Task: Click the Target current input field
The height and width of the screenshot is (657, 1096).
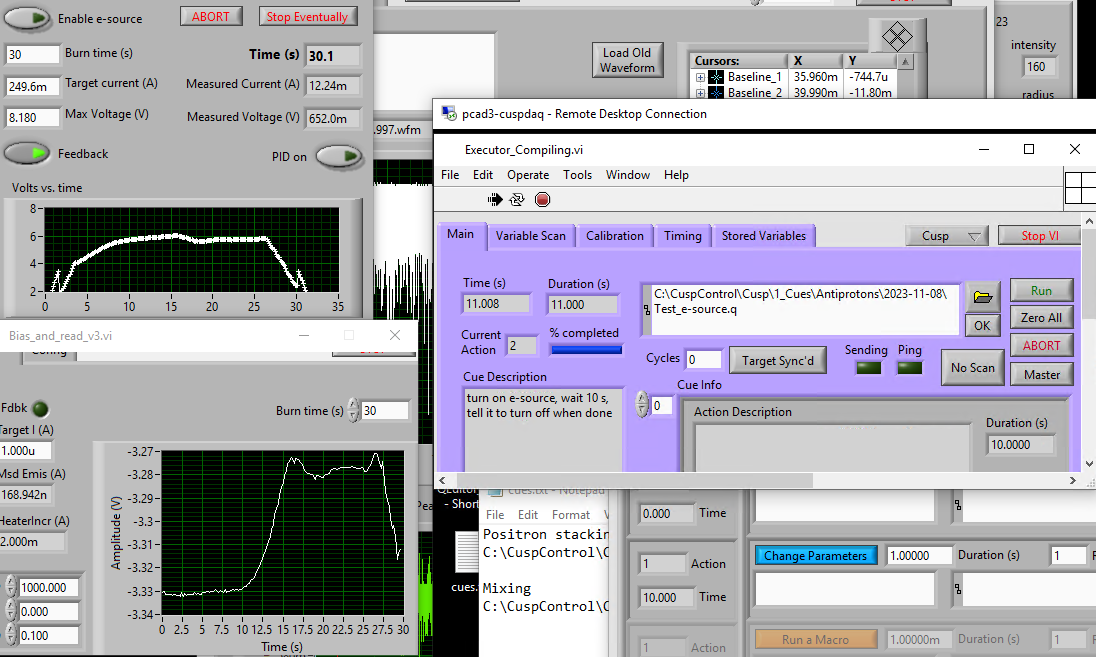Action: tap(33, 86)
